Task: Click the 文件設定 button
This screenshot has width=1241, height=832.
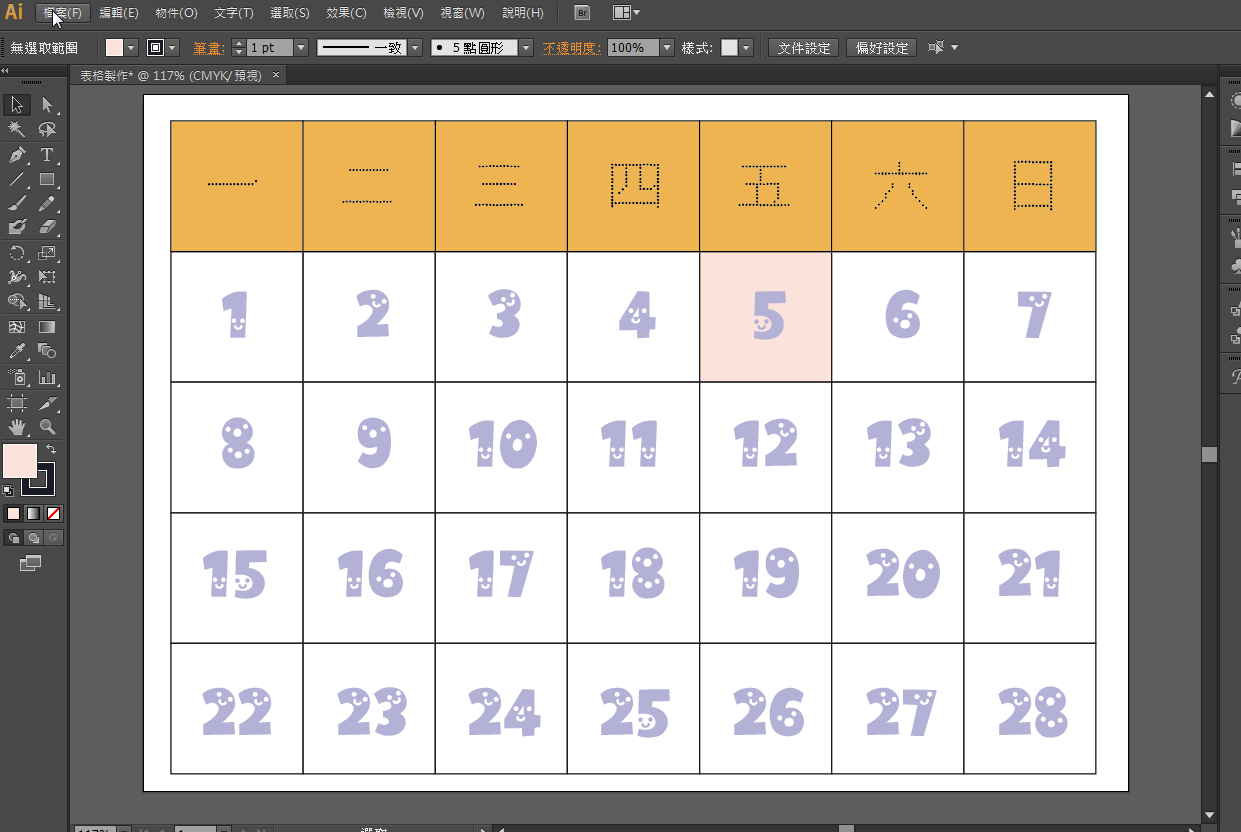Action: [x=804, y=48]
